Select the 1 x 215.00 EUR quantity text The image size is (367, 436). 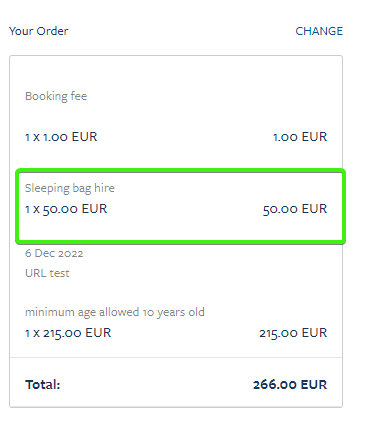[x=68, y=333]
